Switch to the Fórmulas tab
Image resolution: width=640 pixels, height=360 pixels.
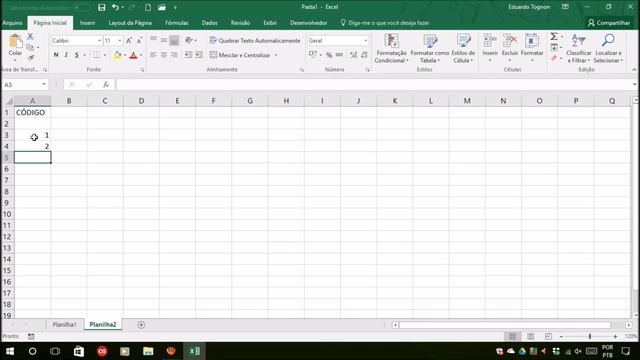(177, 23)
